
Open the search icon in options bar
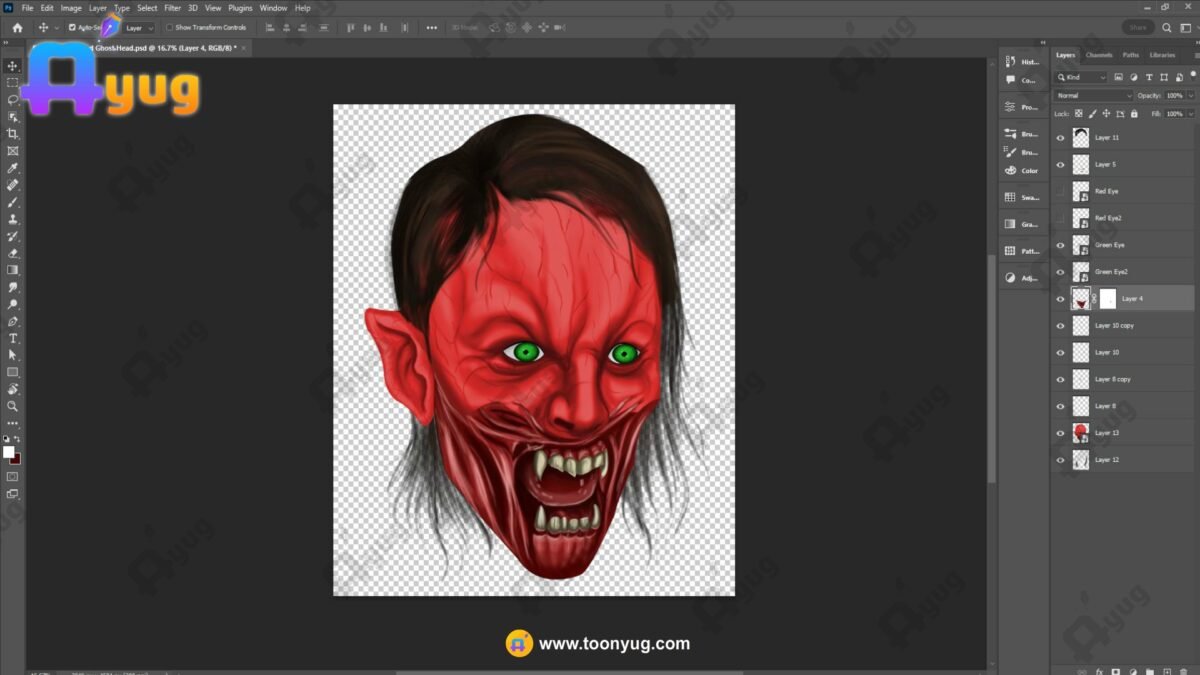(1167, 28)
